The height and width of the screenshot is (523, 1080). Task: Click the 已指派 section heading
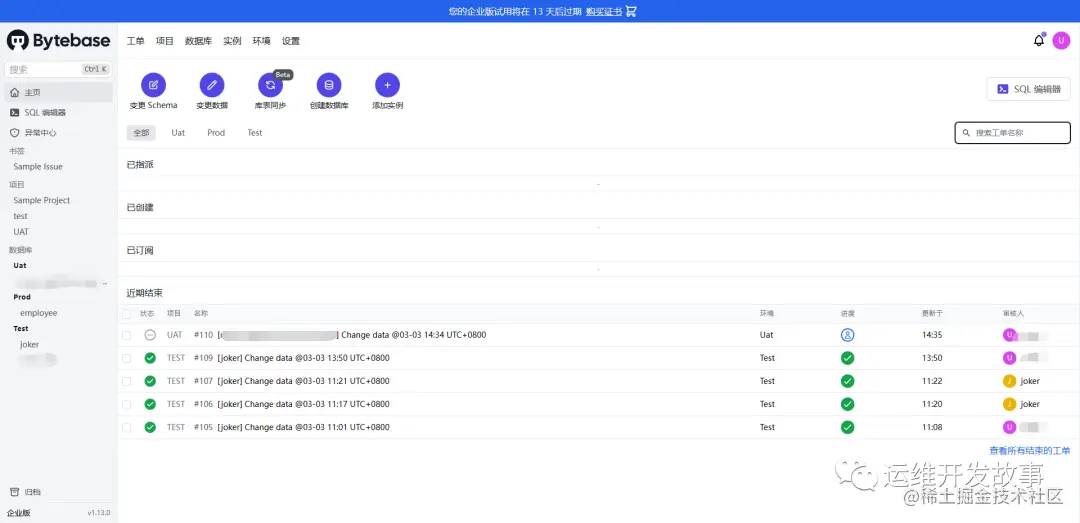(140, 164)
